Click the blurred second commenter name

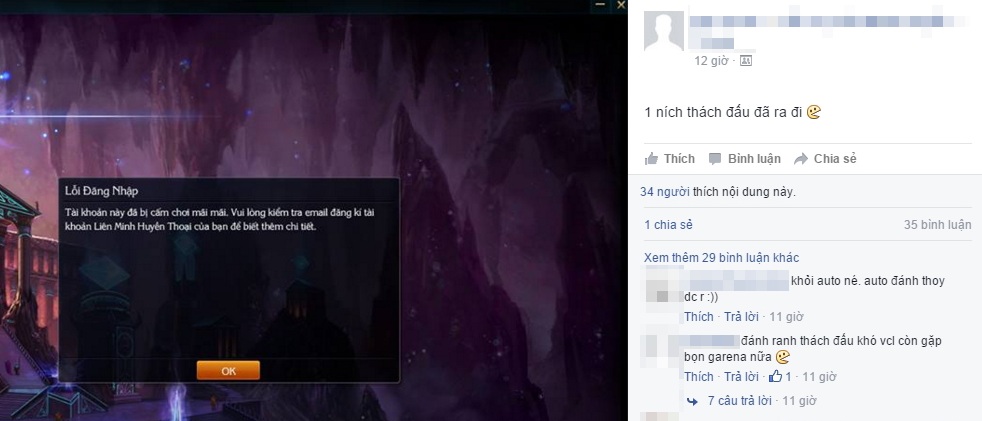click(x=711, y=341)
